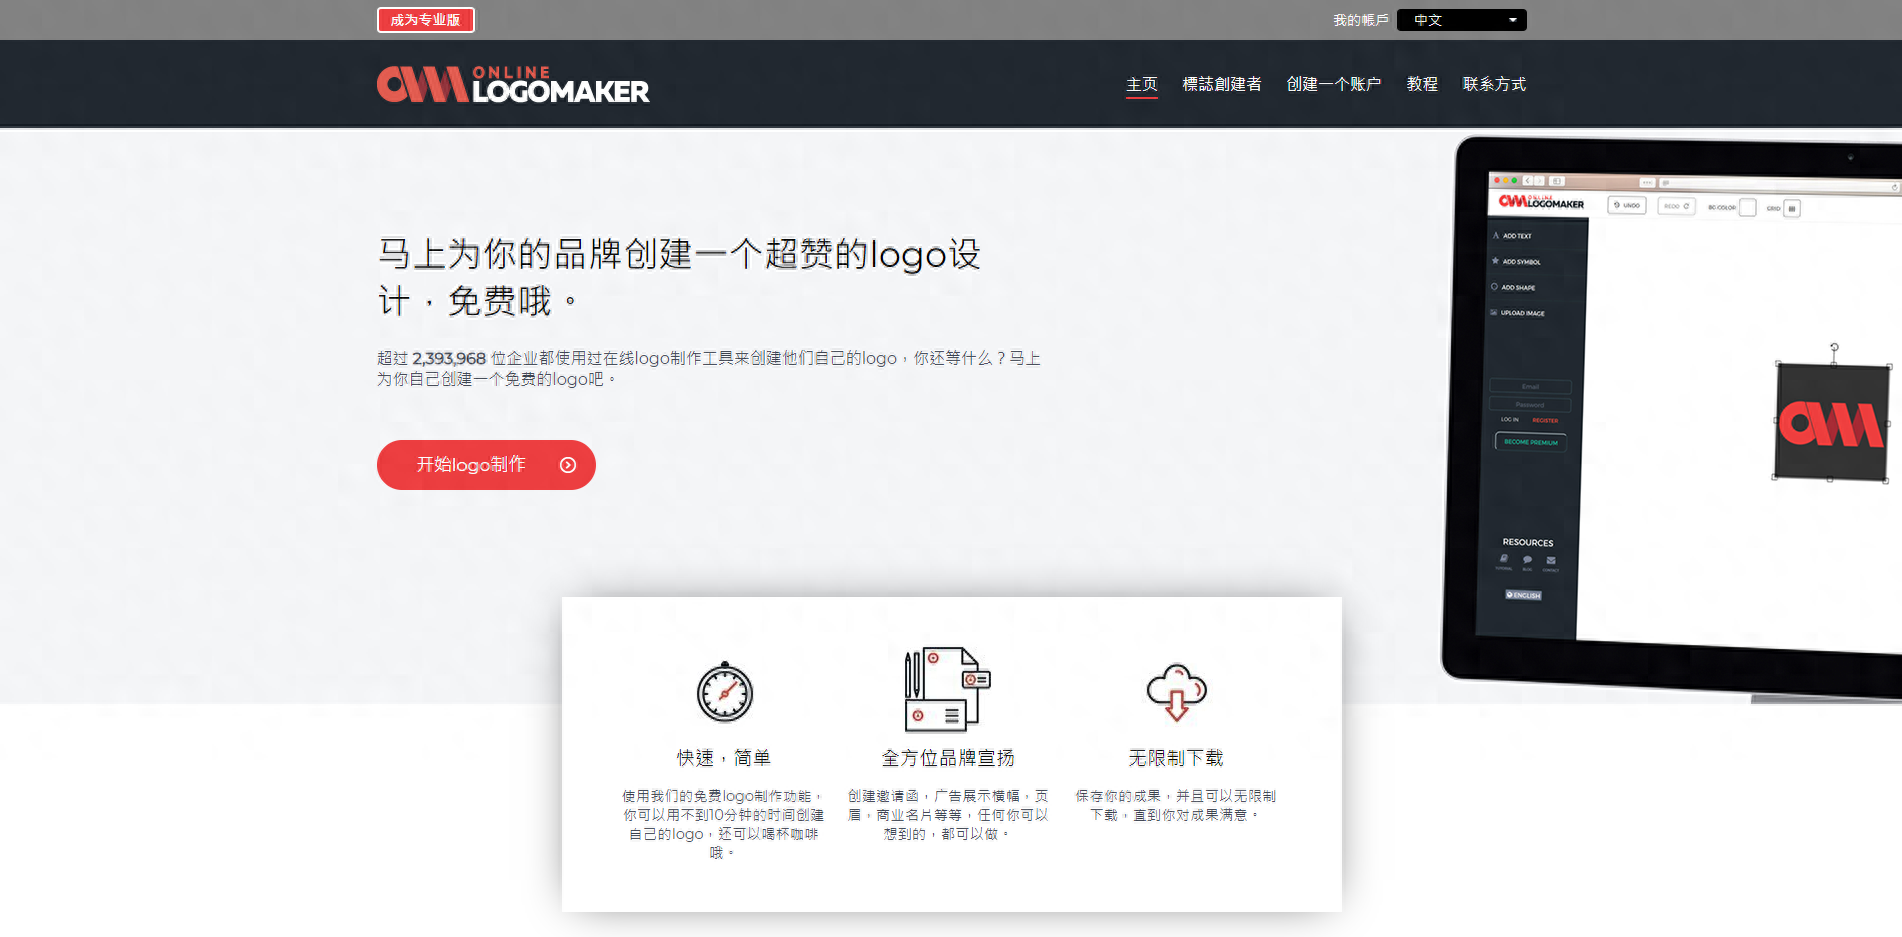Open the 中文 language dropdown
Image resolution: width=1902 pixels, height=937 pixels.
(1460, 19)
